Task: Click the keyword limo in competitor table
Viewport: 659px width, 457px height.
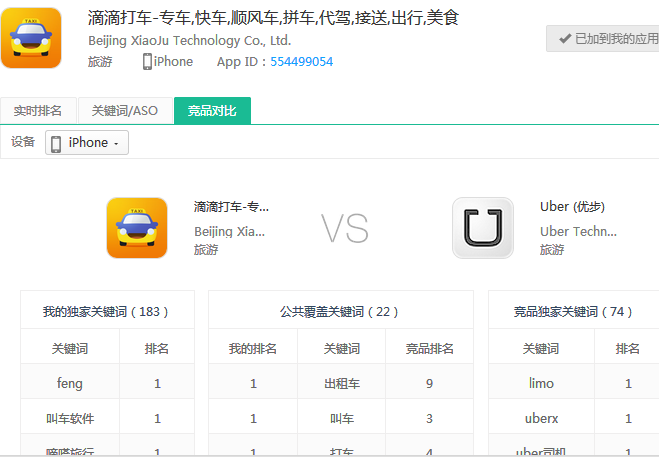Action: pos(540,383)
